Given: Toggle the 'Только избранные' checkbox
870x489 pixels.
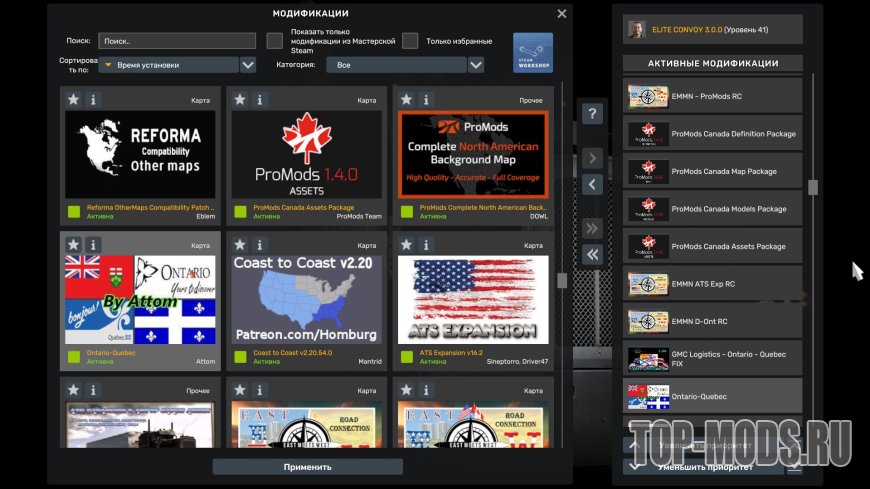Looking at the screenshot, I should [410, 41].
